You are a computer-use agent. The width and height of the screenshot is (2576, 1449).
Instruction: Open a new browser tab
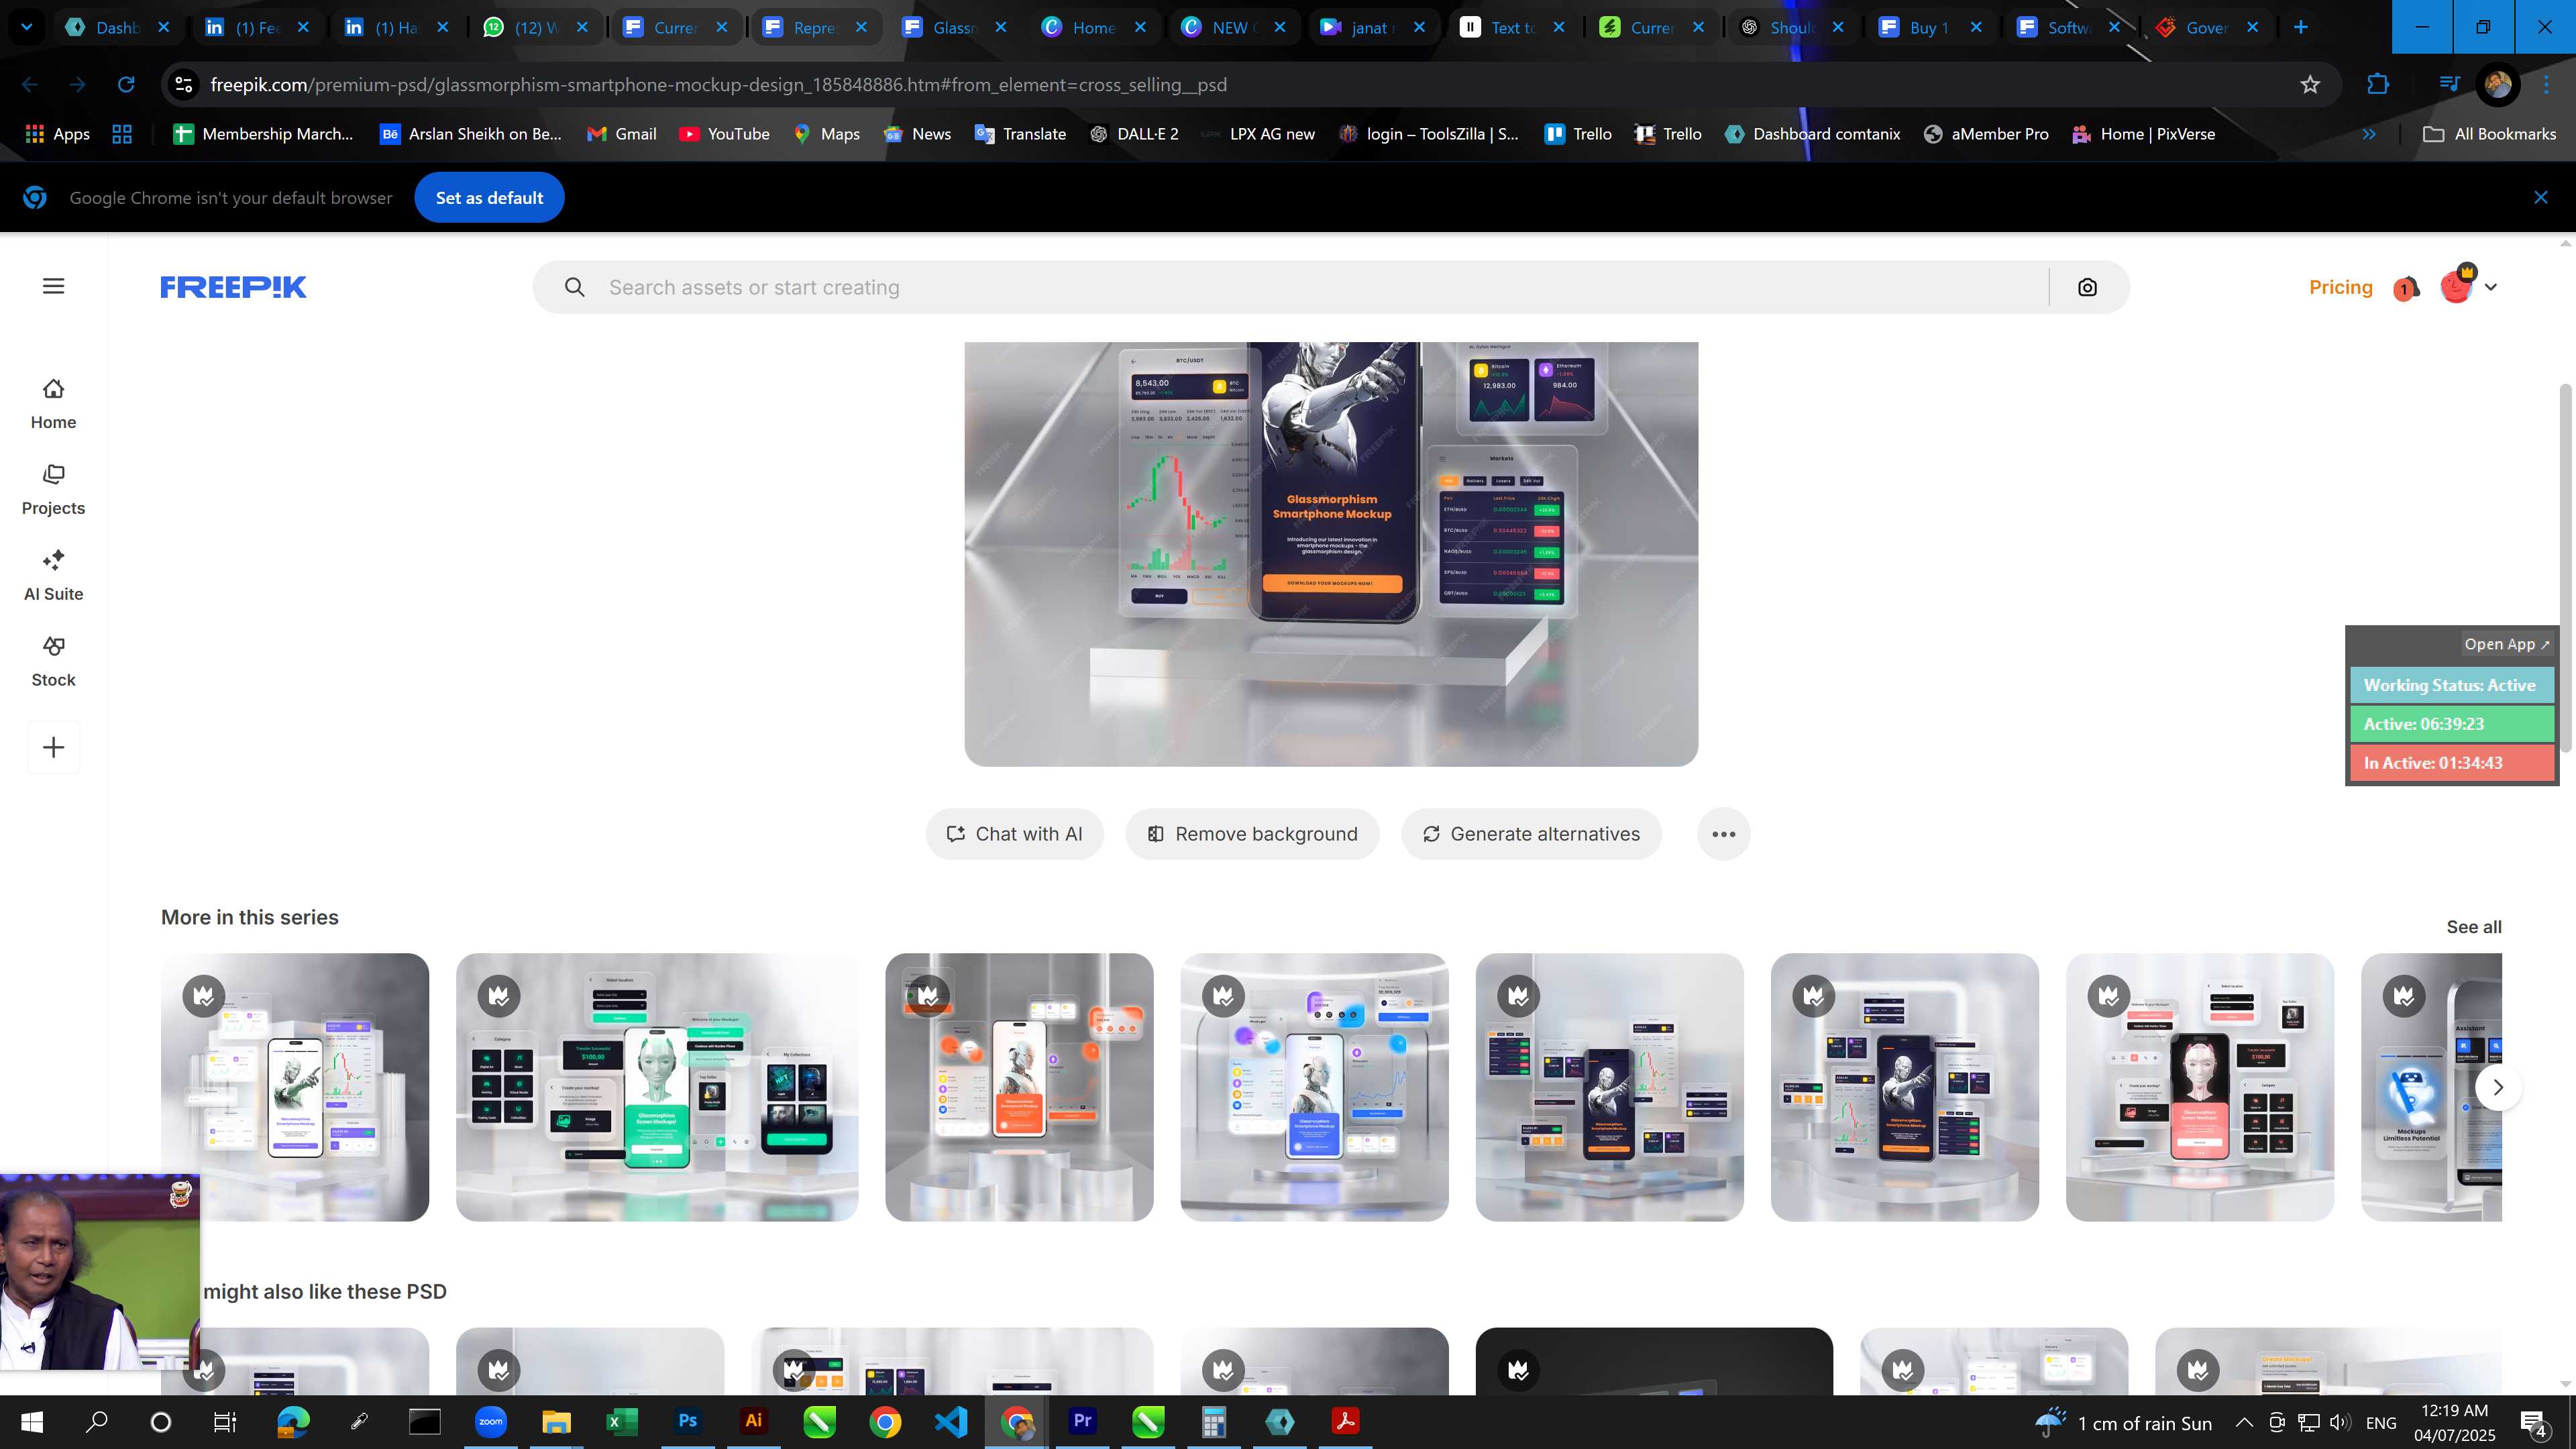coord(2301,28)
